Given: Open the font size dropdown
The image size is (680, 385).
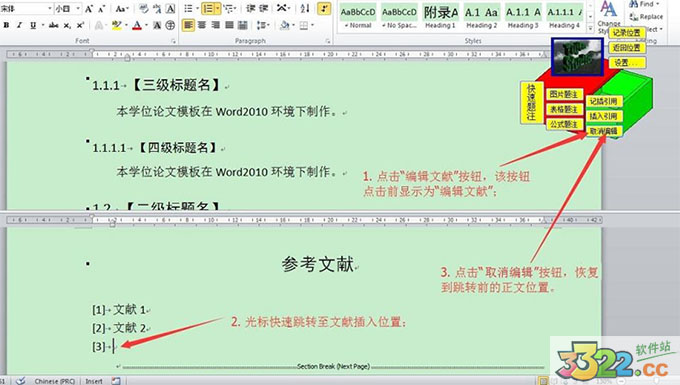Looking at the screenshot, I should (78, 9).
